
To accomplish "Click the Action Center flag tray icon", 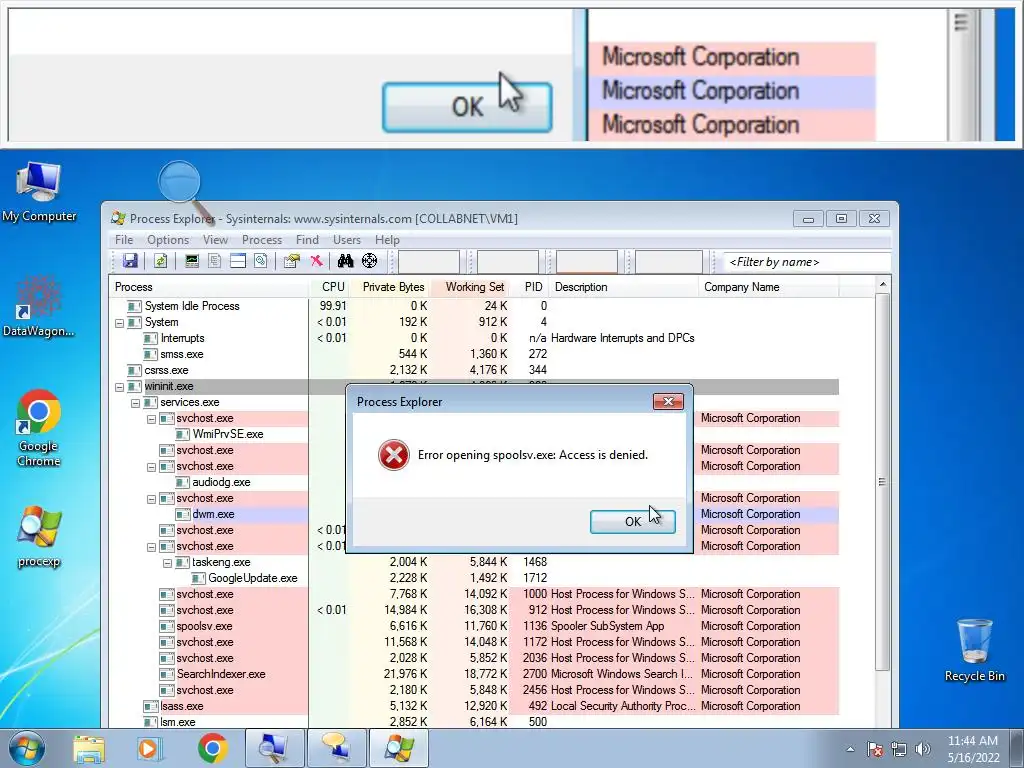I will tap(875, 749).
